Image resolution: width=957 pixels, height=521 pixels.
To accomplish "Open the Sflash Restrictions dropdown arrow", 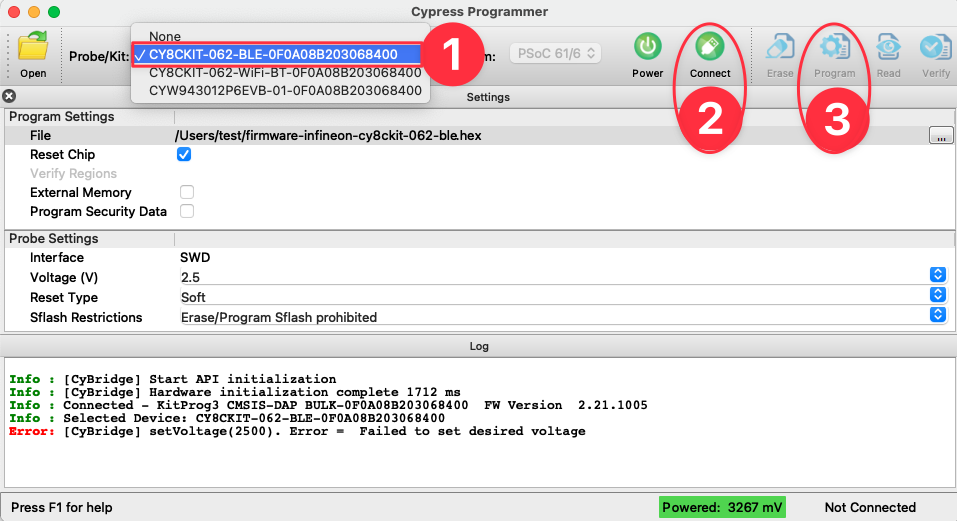I will (x=938, y=315).
